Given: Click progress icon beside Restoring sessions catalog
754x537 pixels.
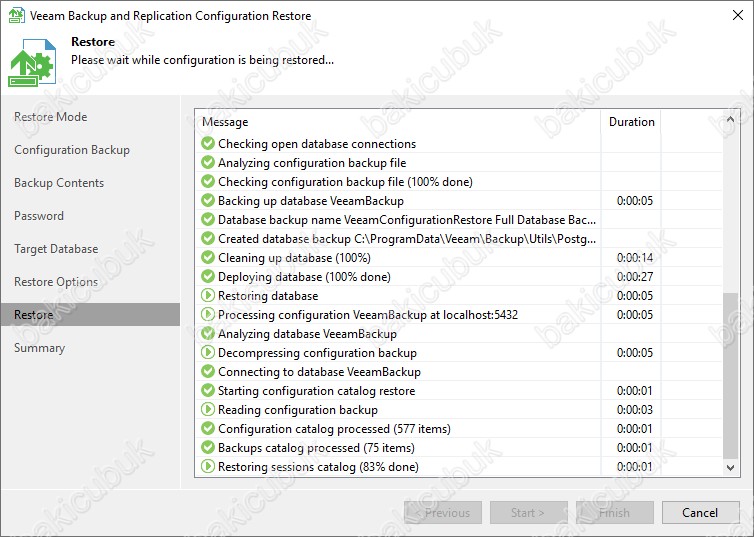Looking at the screenshot, I should (208, 467).
